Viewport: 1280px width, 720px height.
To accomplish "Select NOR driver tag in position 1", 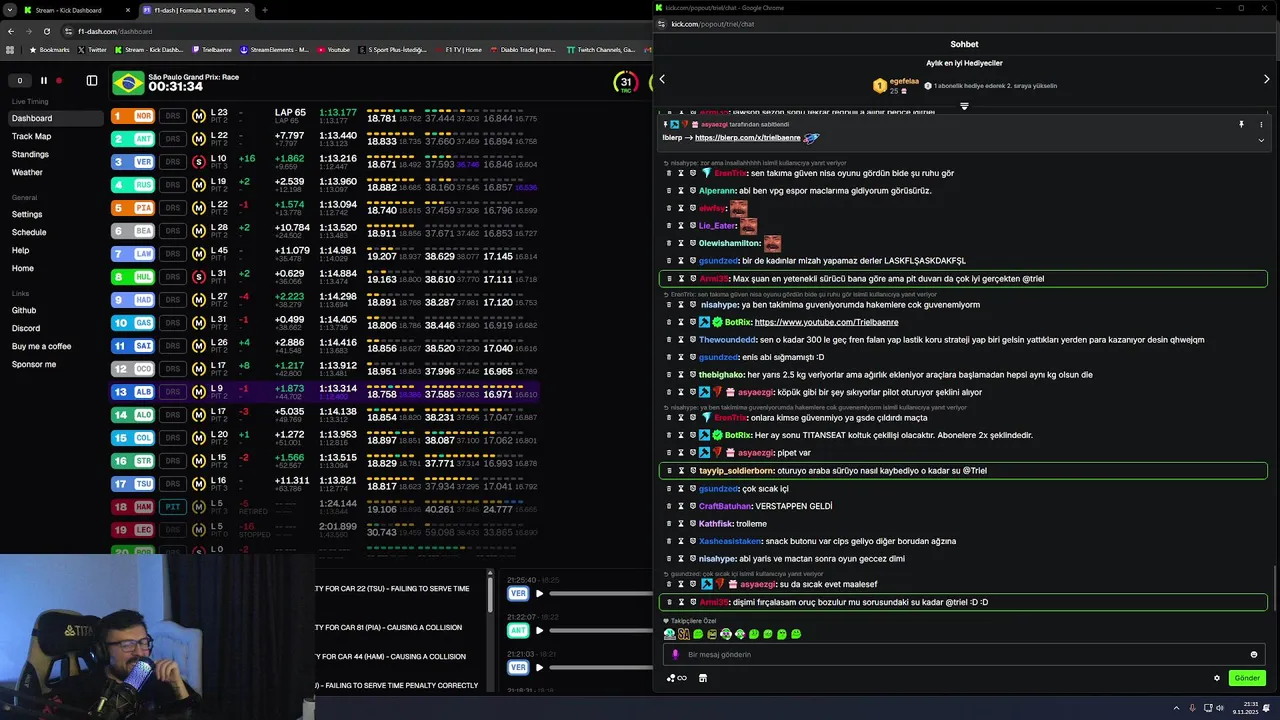I will pos(133,116).
